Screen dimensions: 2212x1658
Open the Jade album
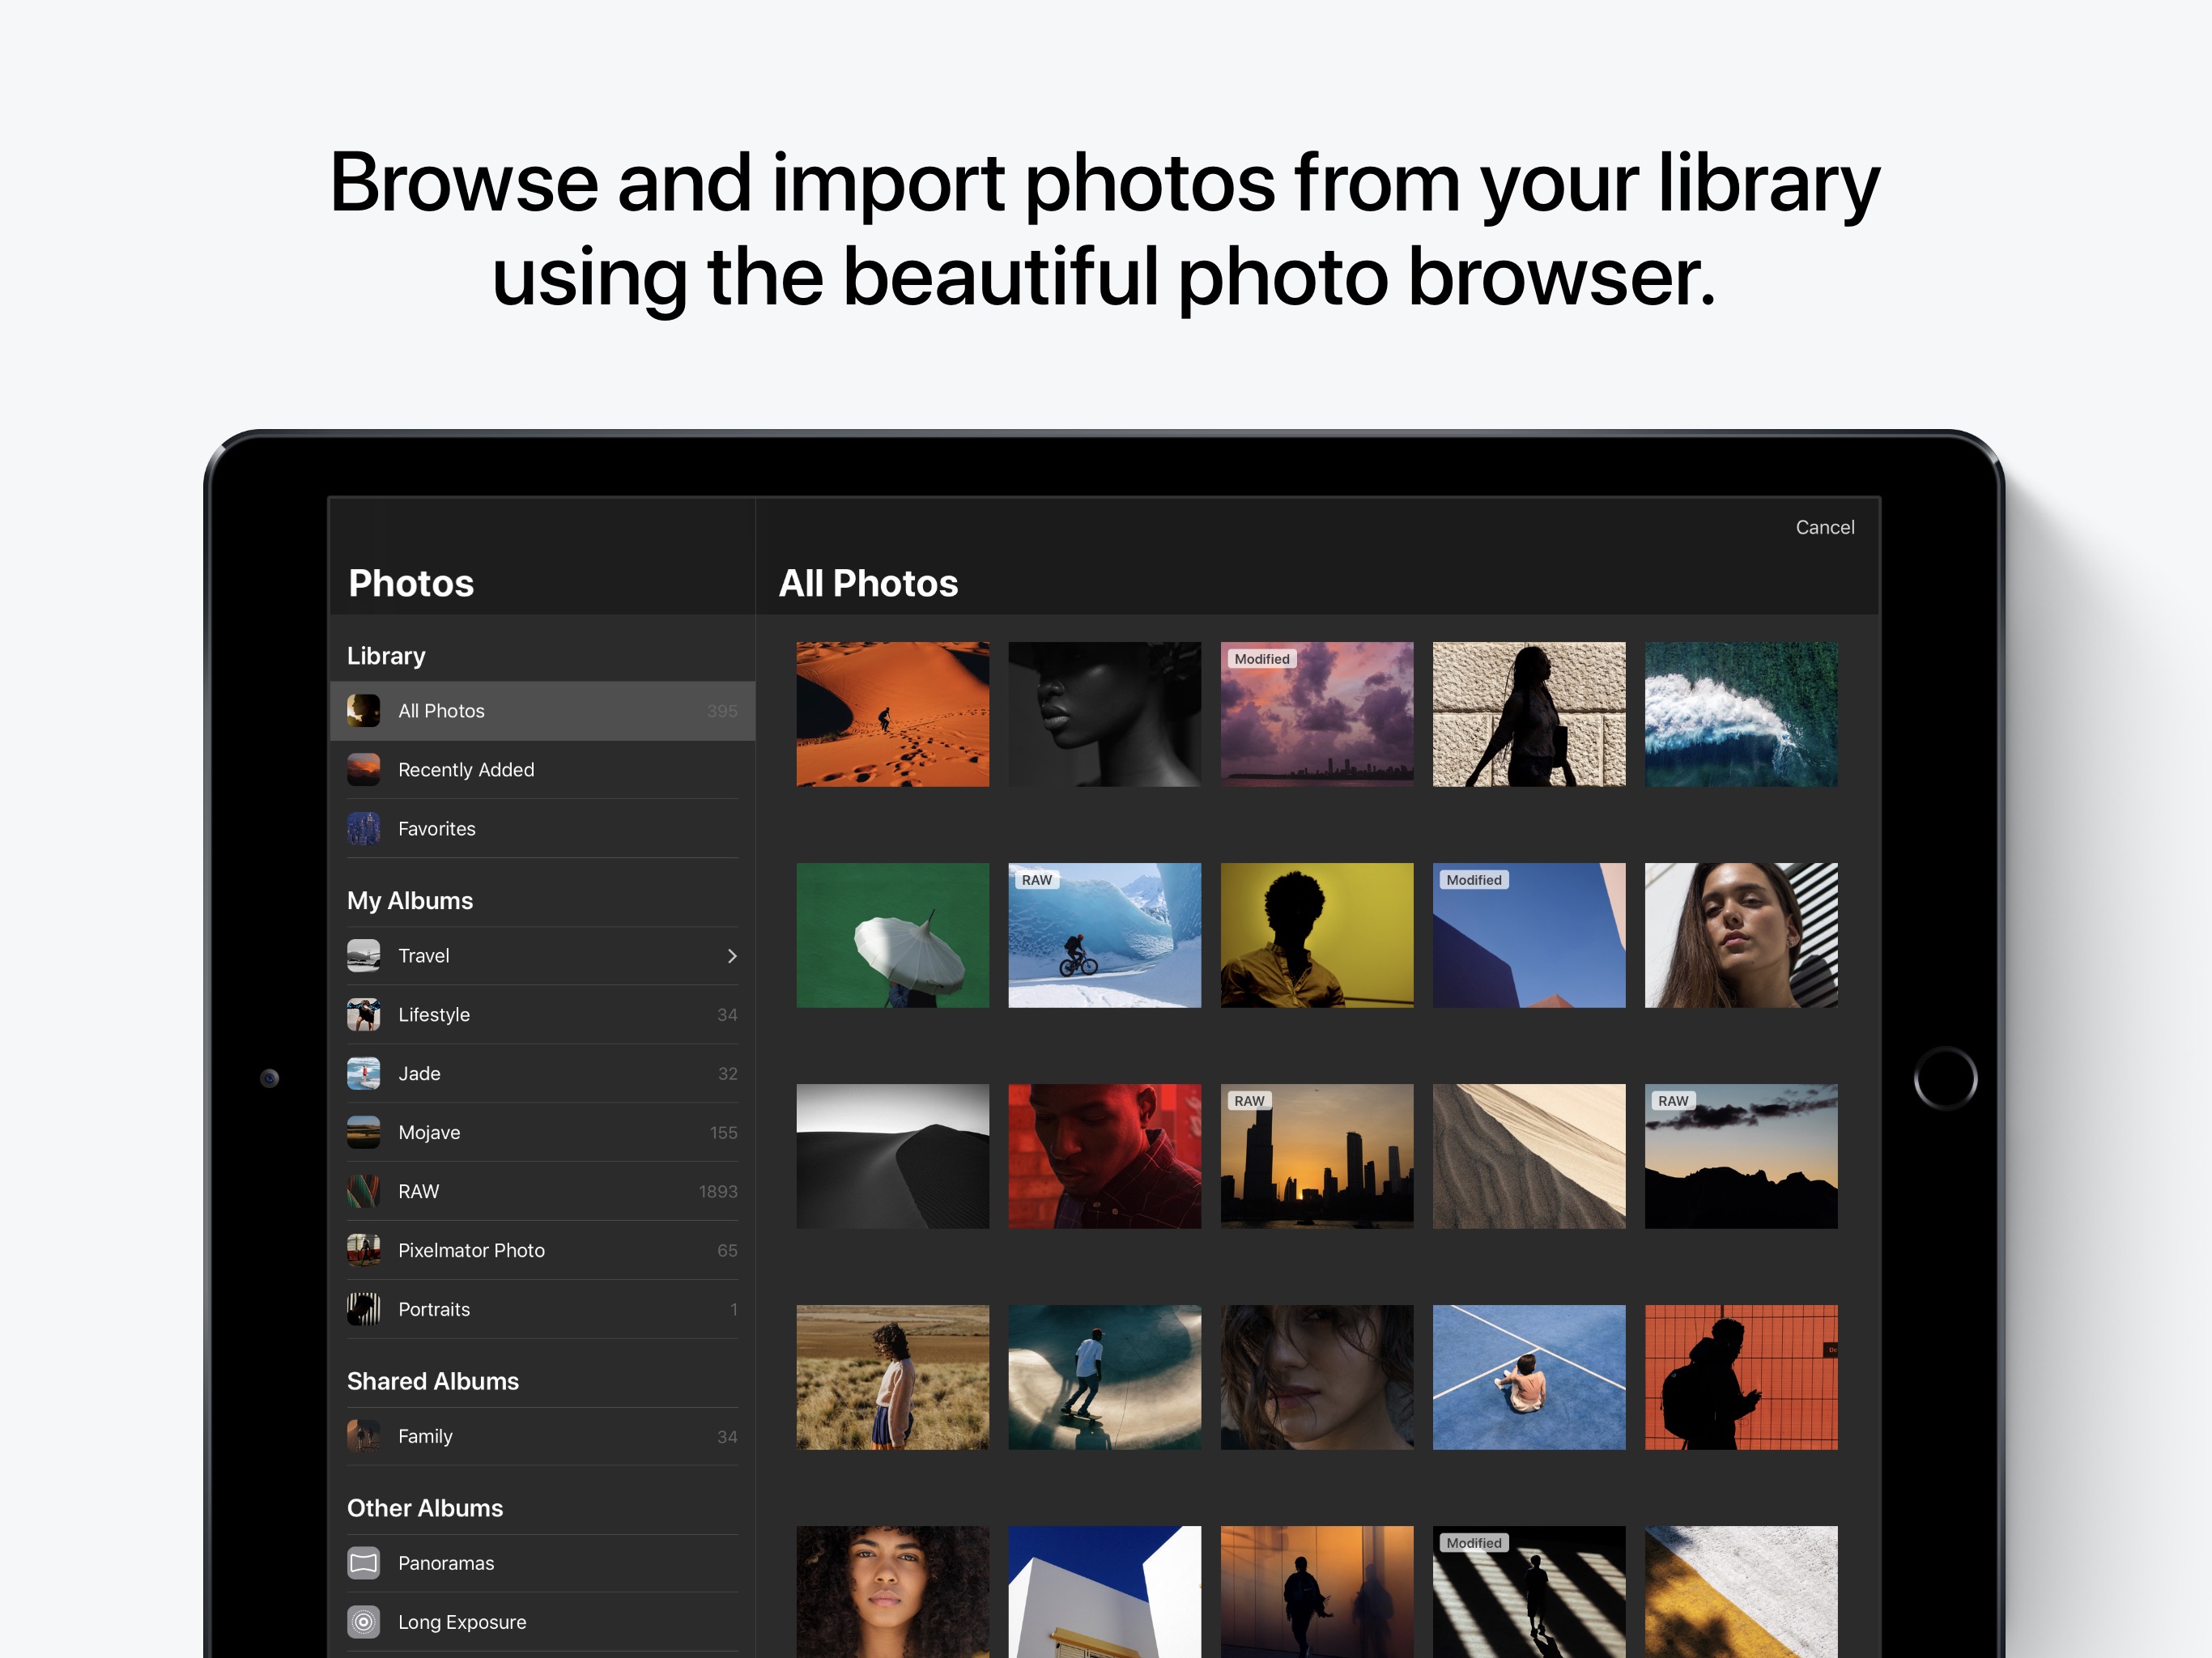click(x=542, y=1074)
